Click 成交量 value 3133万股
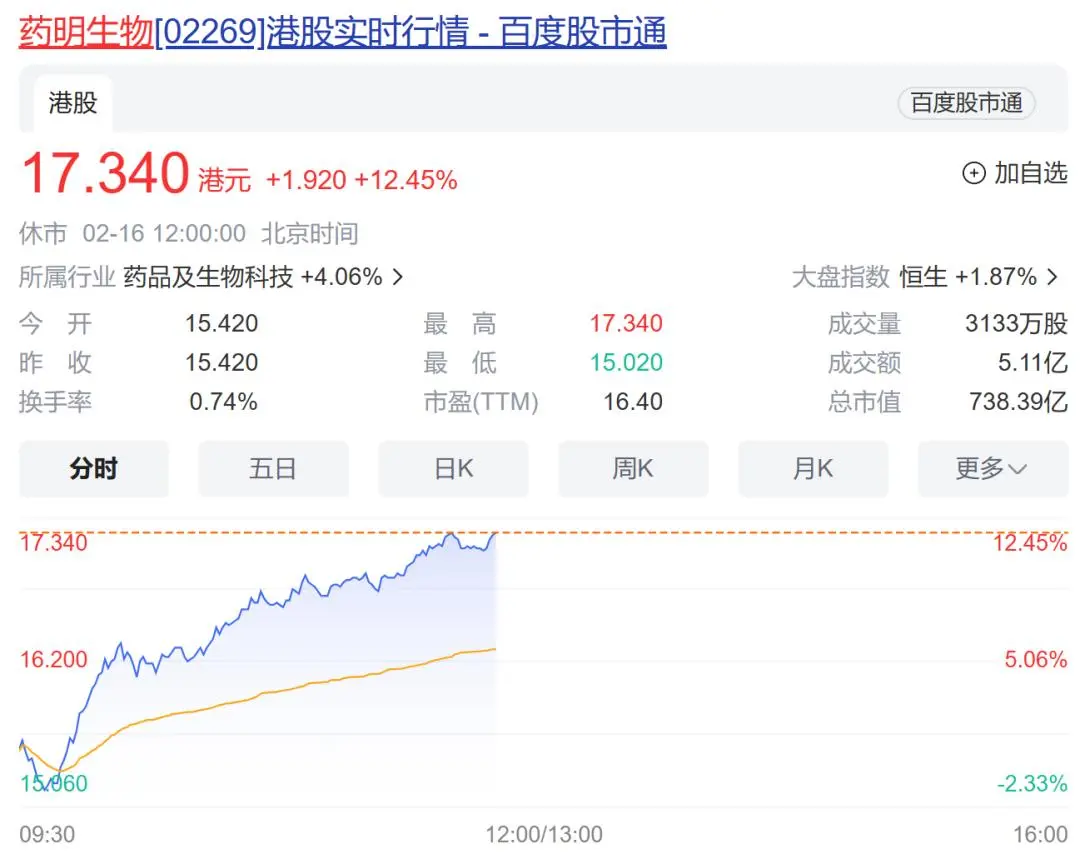This screenshot has height=854, width=1080. pyautogui.click(x=1016, y=323)
